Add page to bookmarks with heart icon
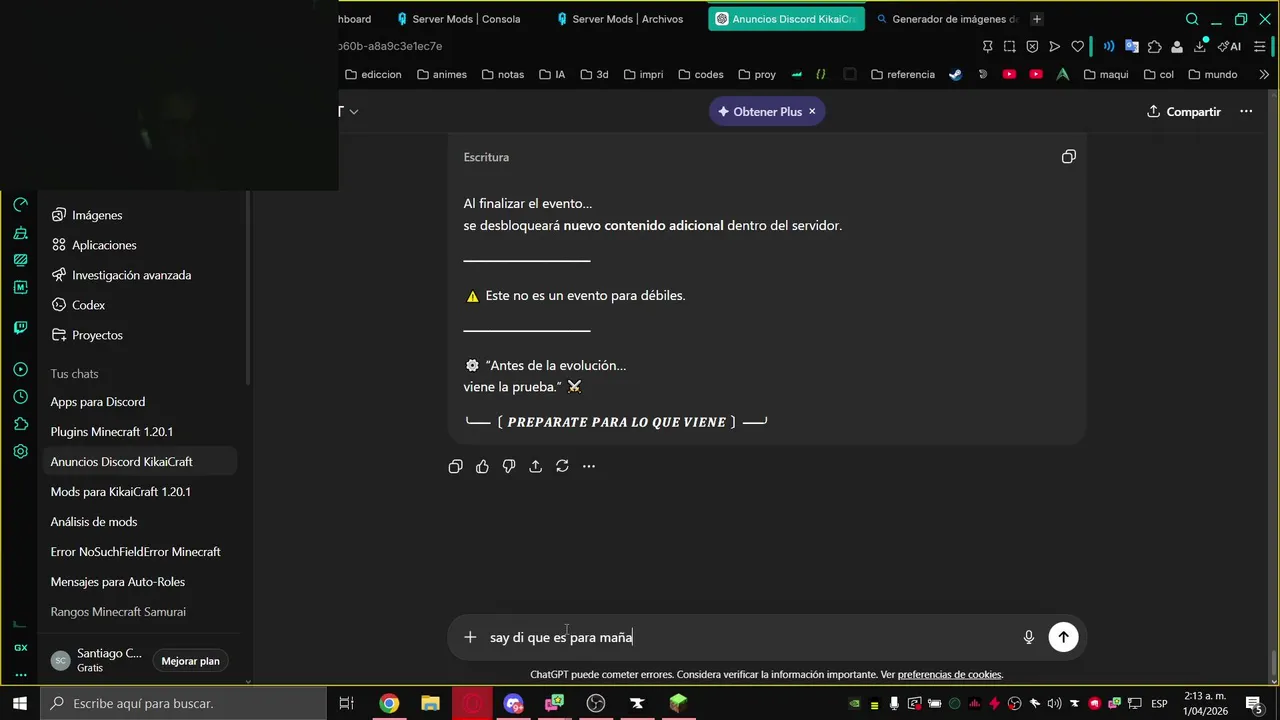Image resolution: width=1280 pixels, height=720 pixels. [1077, 46]
